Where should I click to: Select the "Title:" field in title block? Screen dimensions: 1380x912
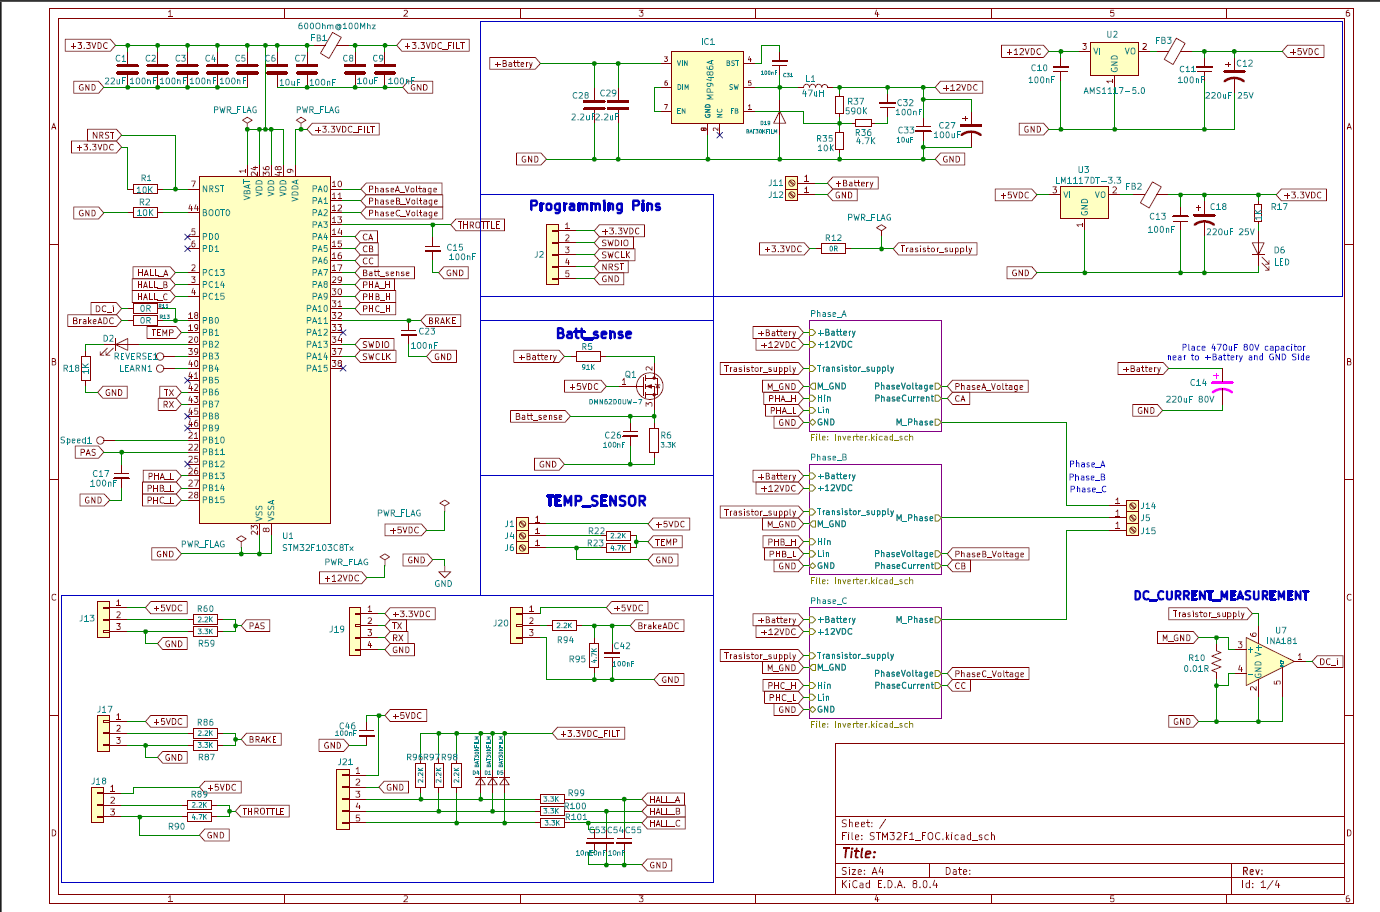click(859, 853)
